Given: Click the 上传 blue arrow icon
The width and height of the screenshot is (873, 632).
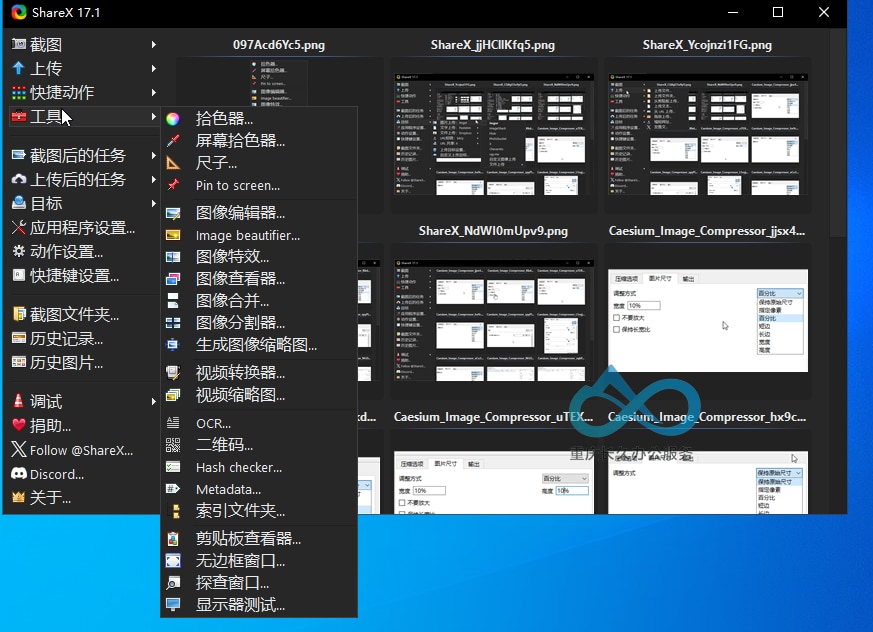Looking at the screenshot, I should coord(19,68).
